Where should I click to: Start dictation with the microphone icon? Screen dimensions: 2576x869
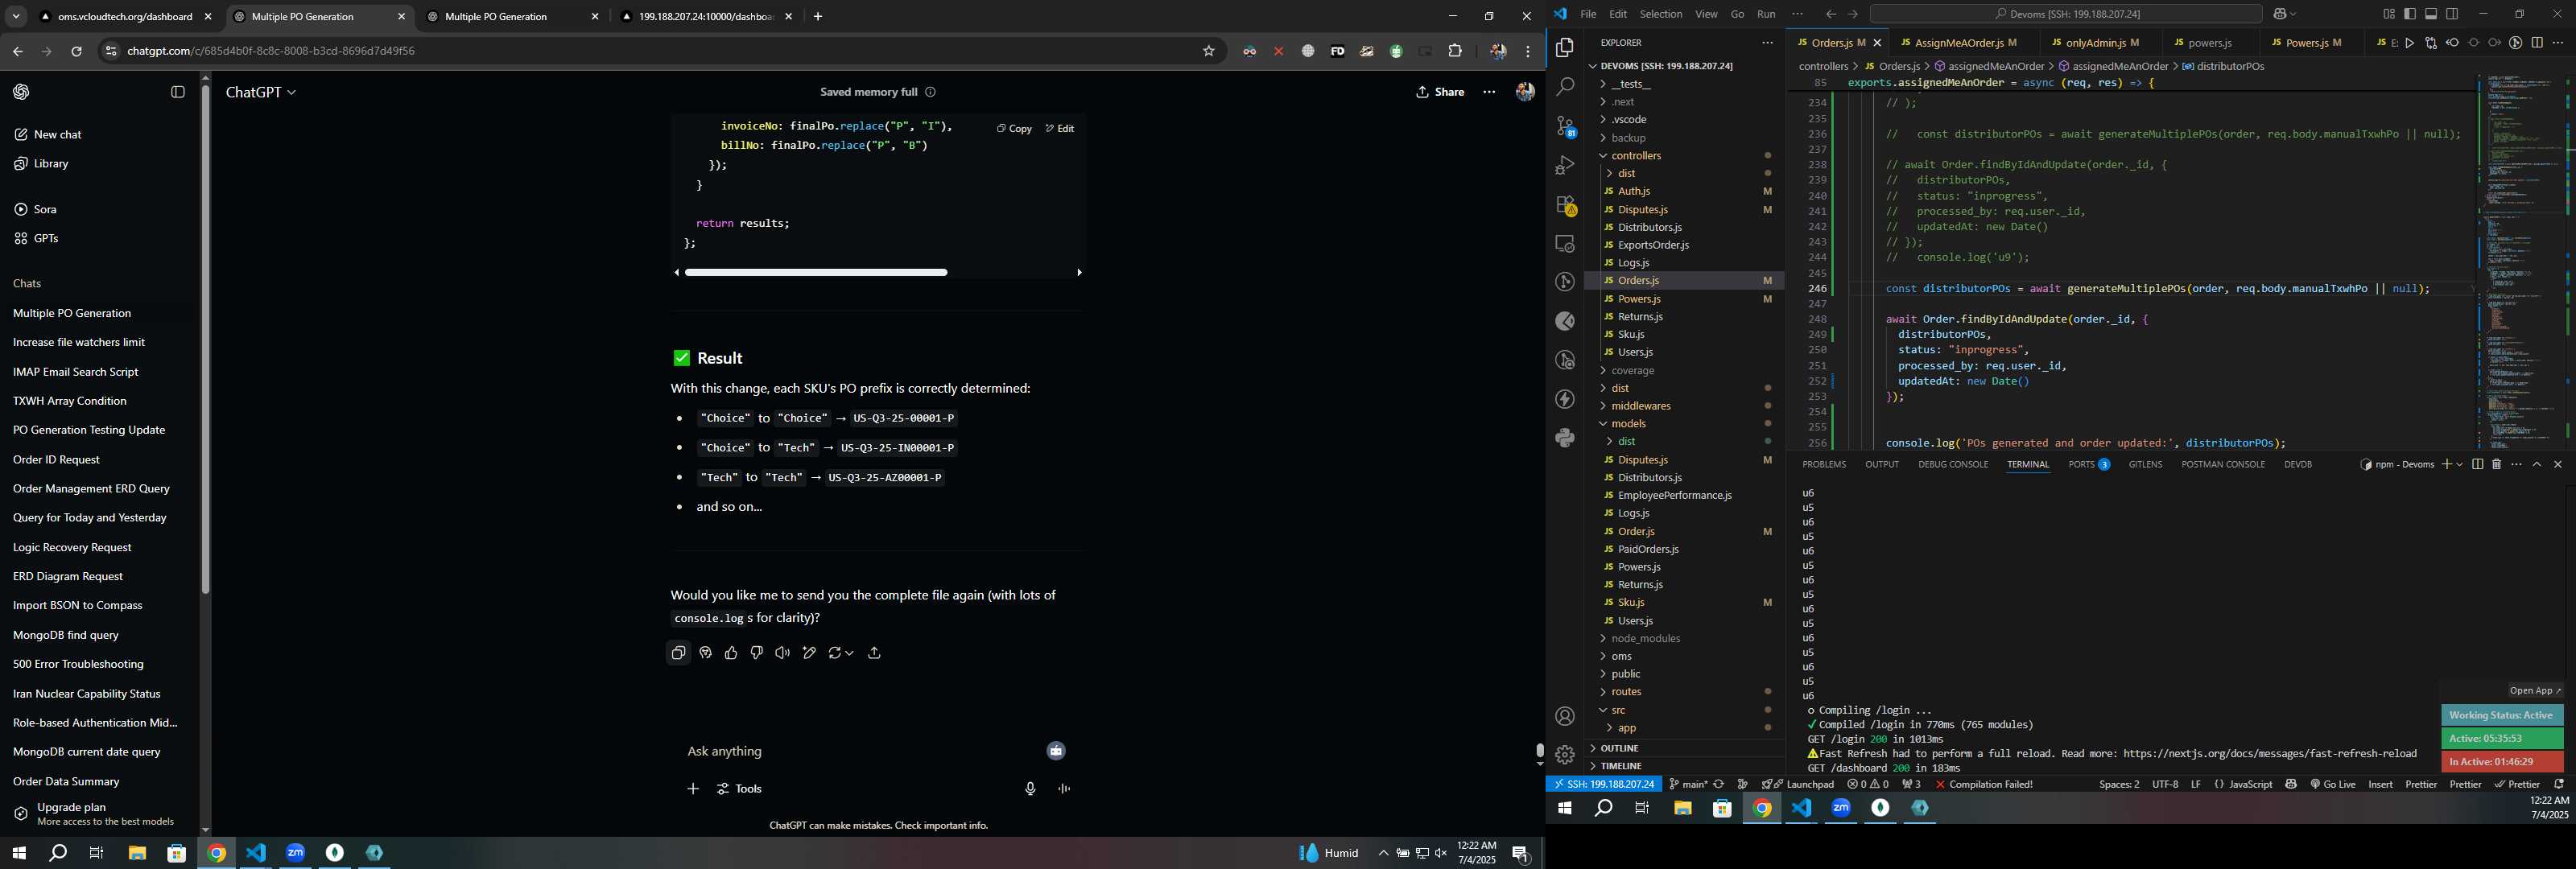[x=1030, y=789]
